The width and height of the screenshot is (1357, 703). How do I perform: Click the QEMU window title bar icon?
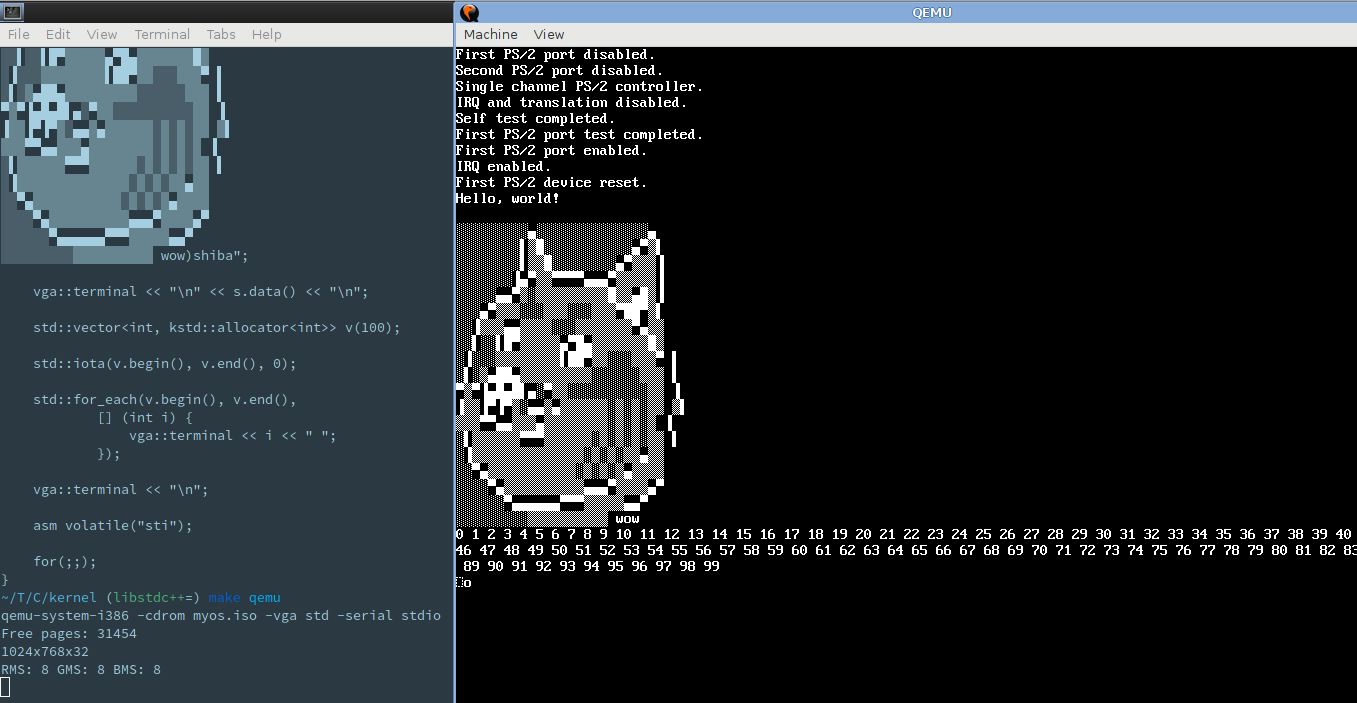469,12
